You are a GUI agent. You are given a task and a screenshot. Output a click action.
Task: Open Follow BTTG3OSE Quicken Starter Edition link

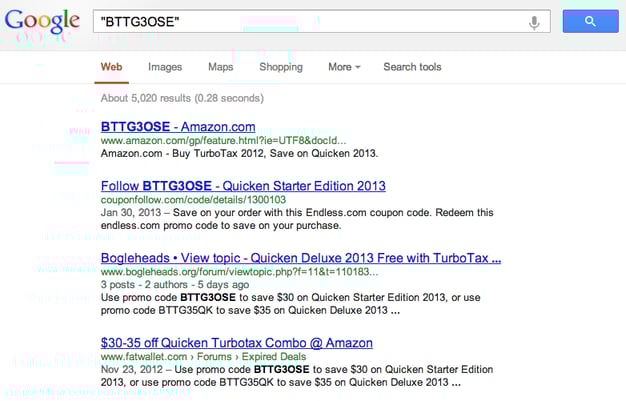coord(243,186)
